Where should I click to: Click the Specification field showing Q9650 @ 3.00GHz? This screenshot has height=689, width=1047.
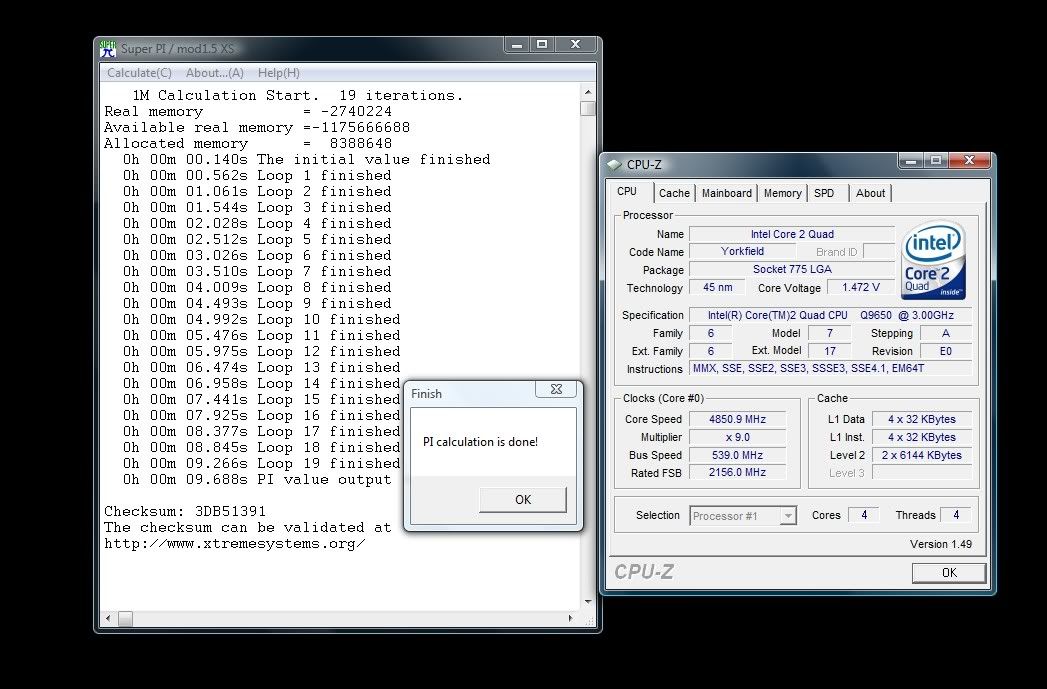[831, 315]
